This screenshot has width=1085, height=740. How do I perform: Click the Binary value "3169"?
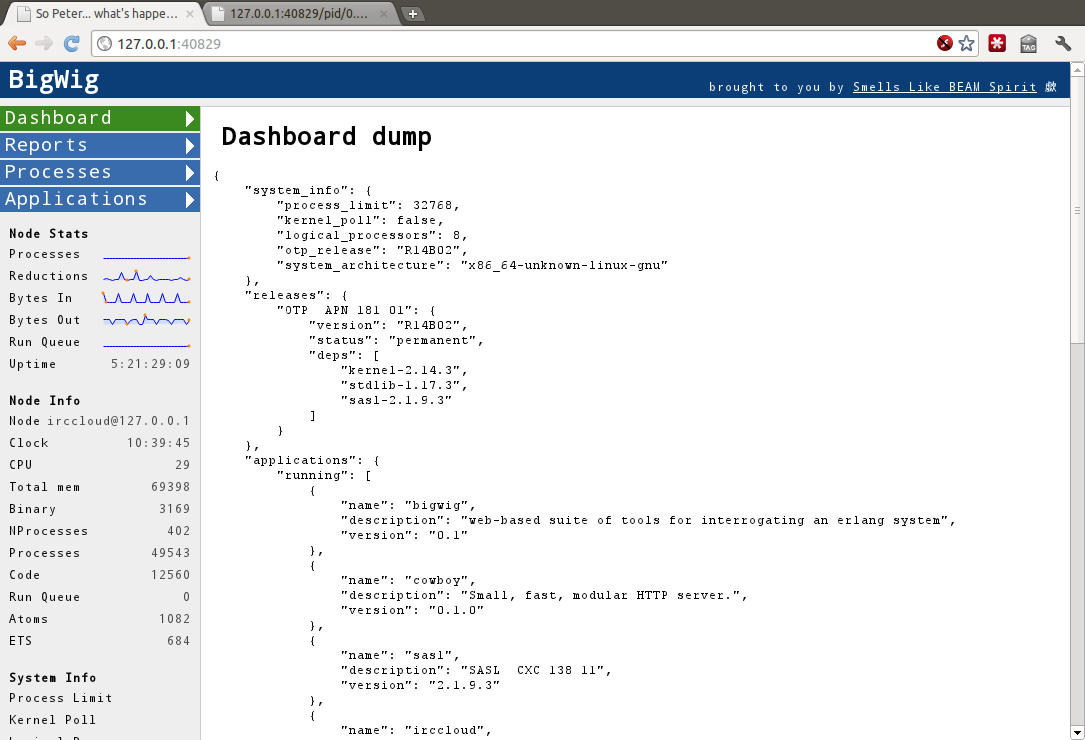[x=174, y=509]
